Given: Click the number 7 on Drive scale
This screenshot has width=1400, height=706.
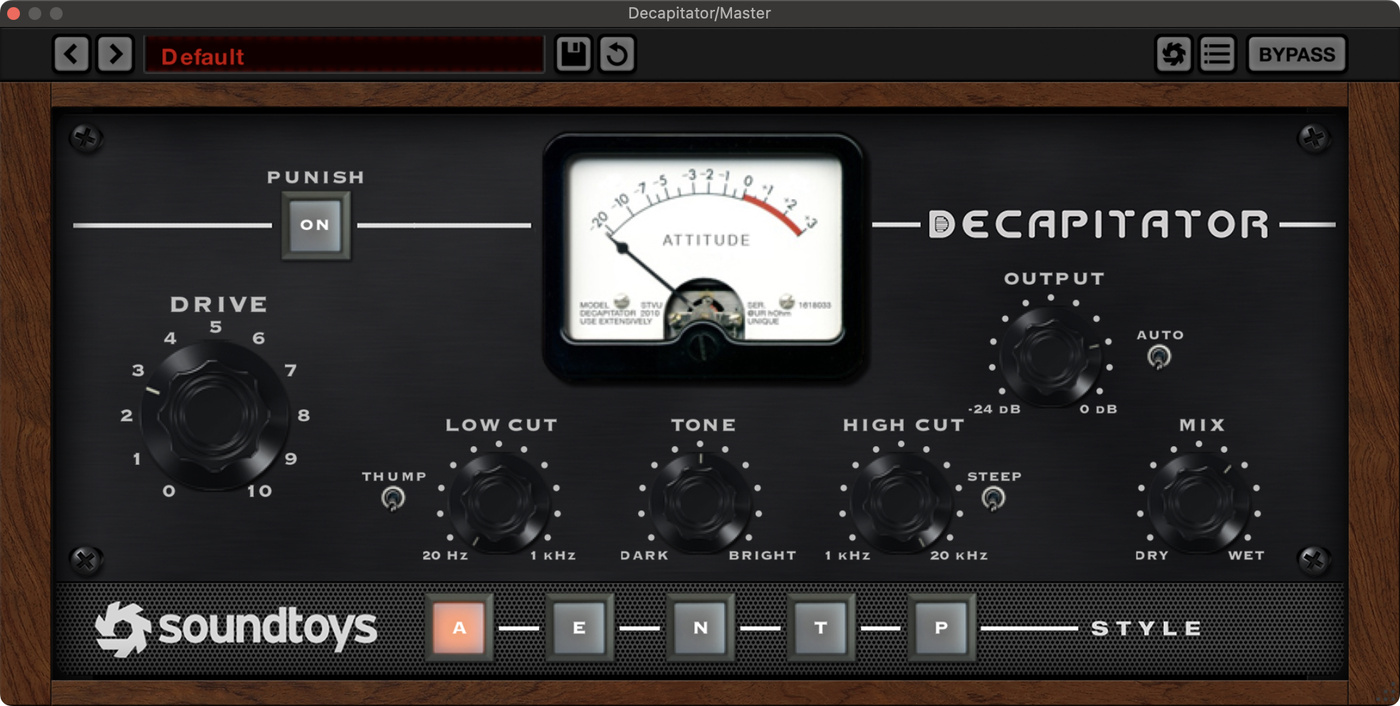Looking at the screenshot, I should [291, 371].
